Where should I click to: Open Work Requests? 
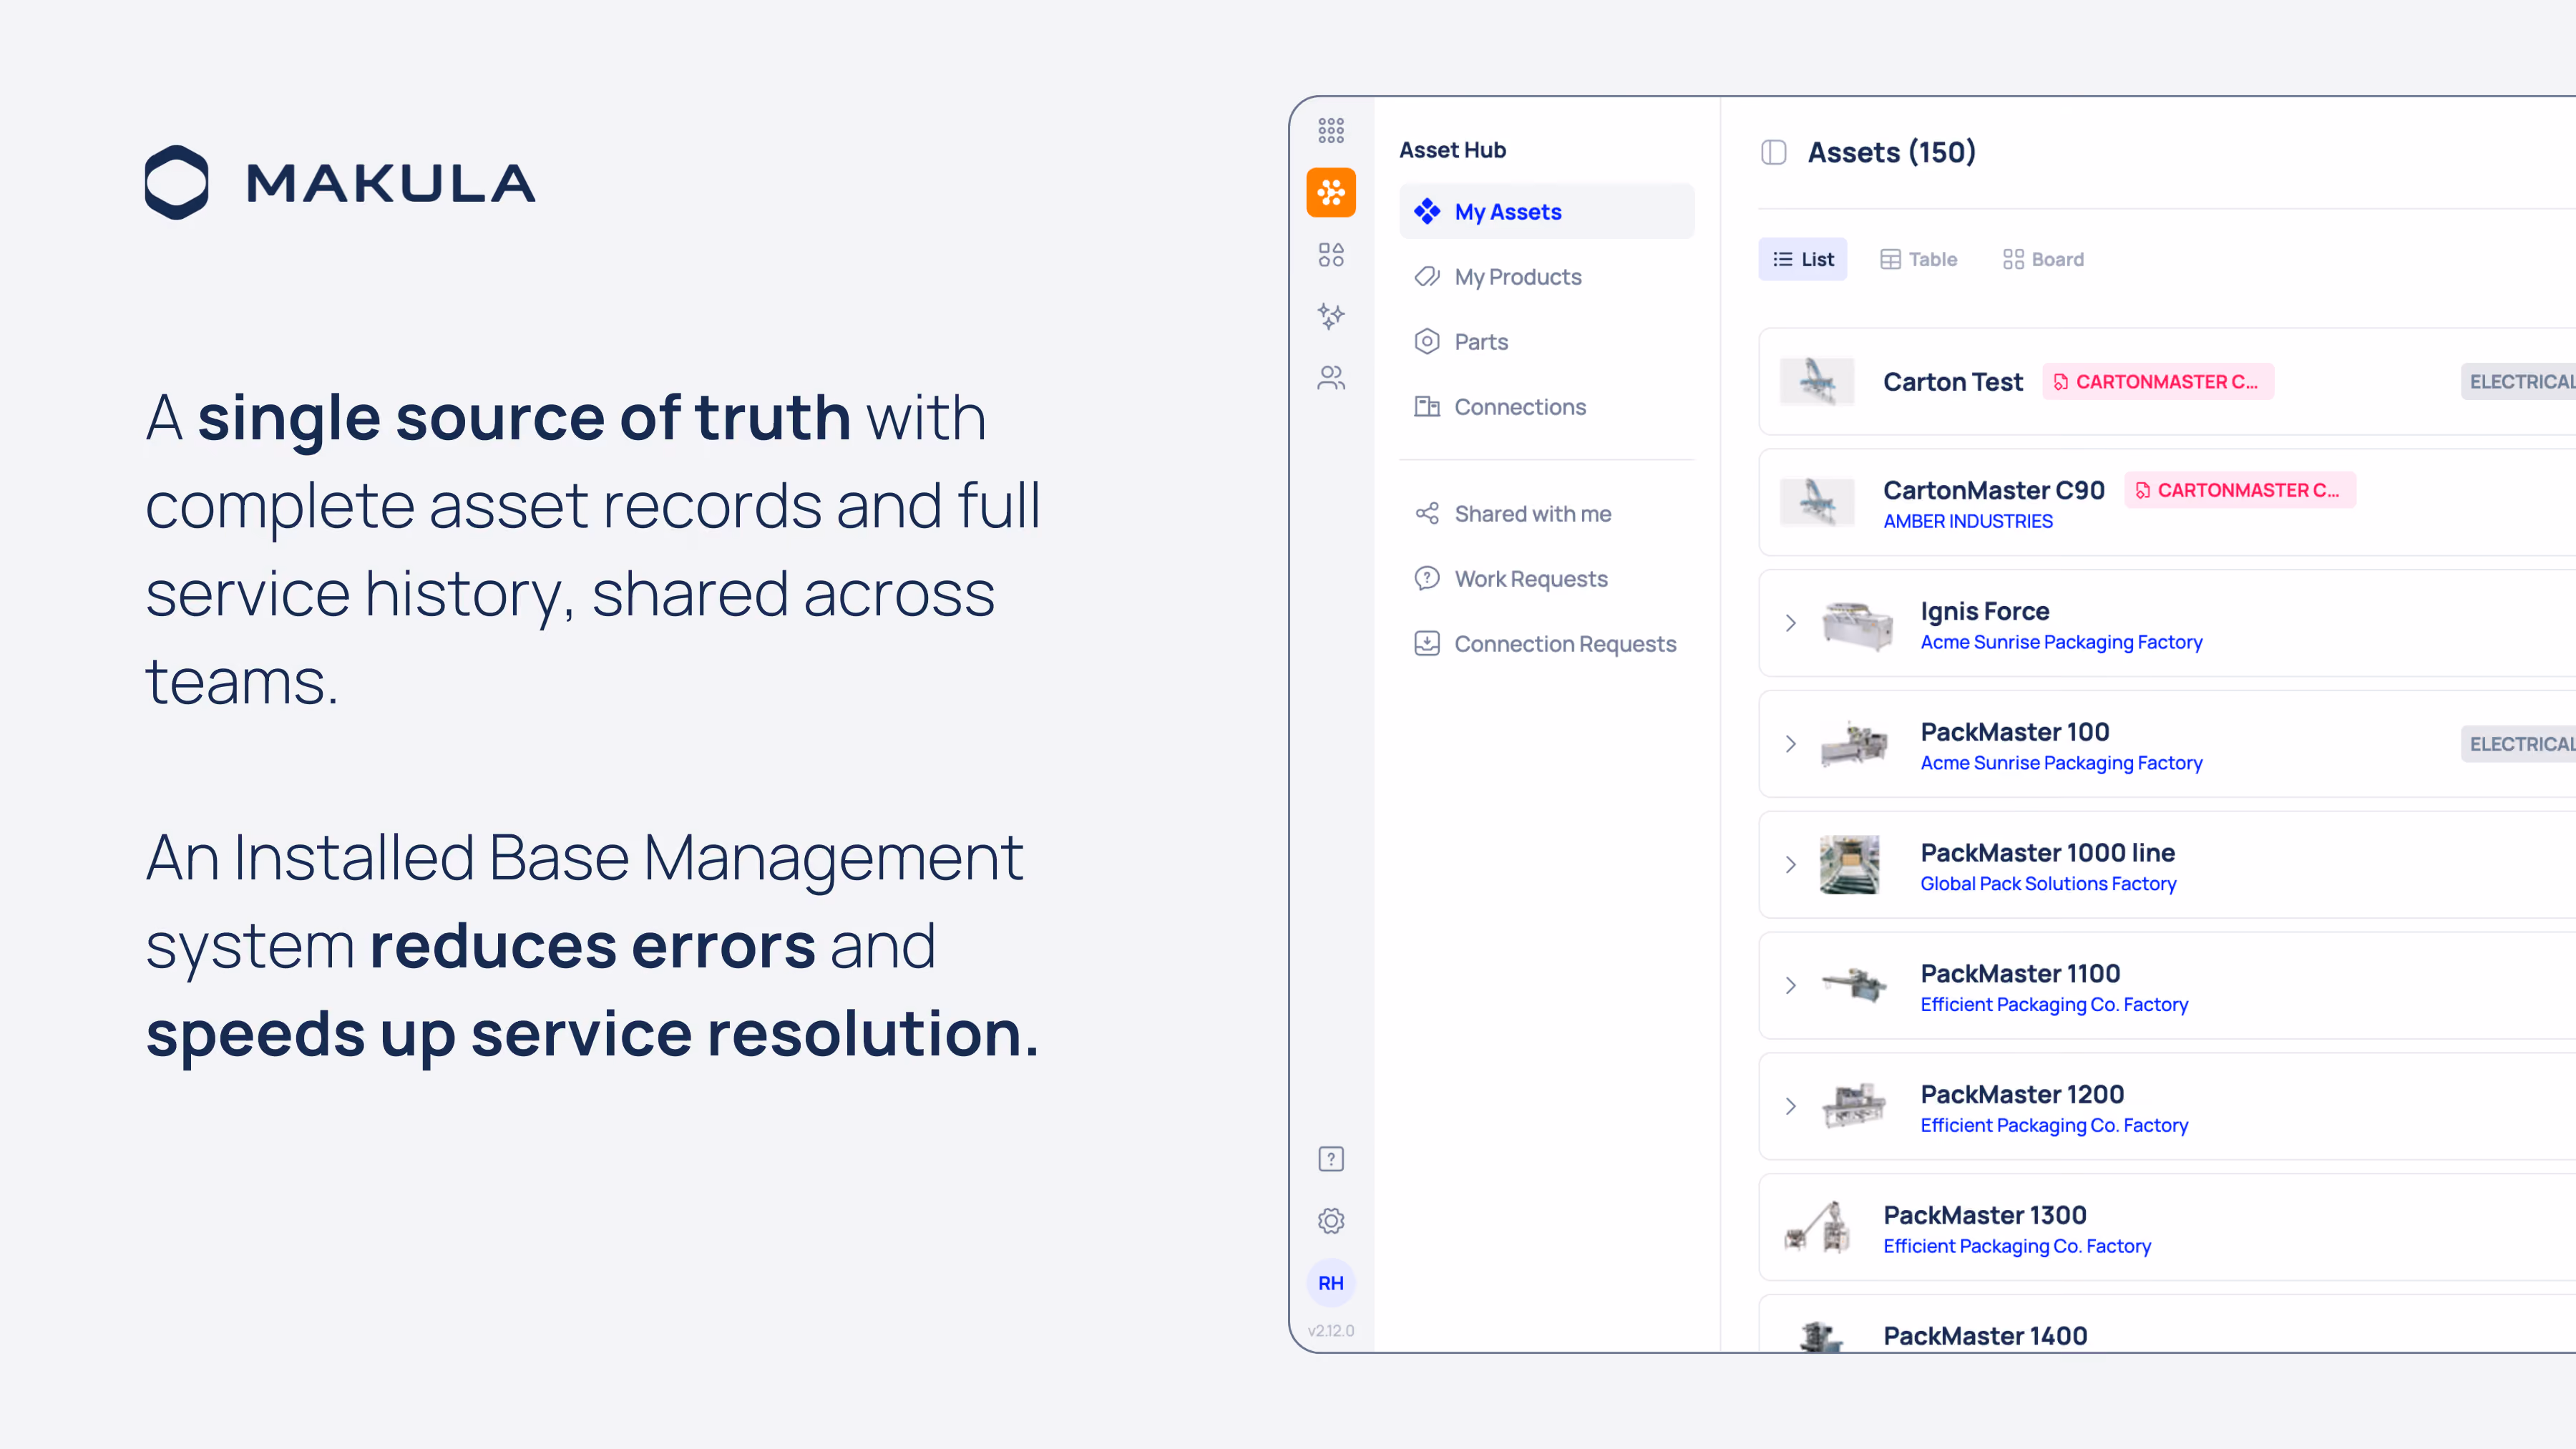(x=1547, y=579)
